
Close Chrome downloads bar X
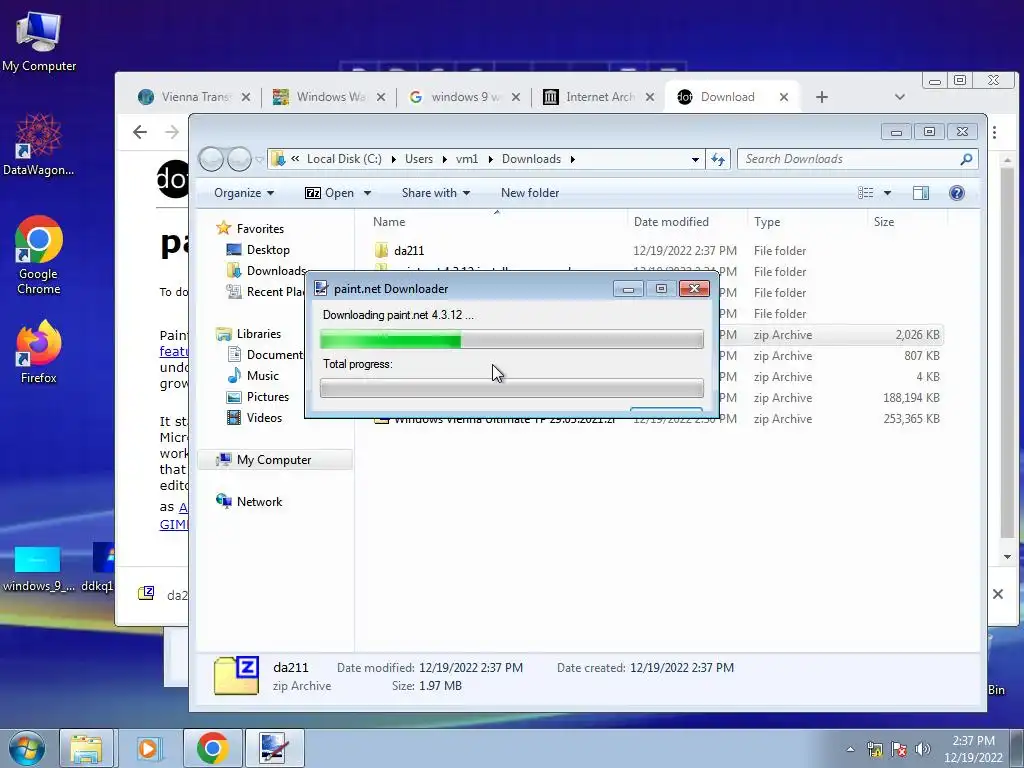coord(997,594)
